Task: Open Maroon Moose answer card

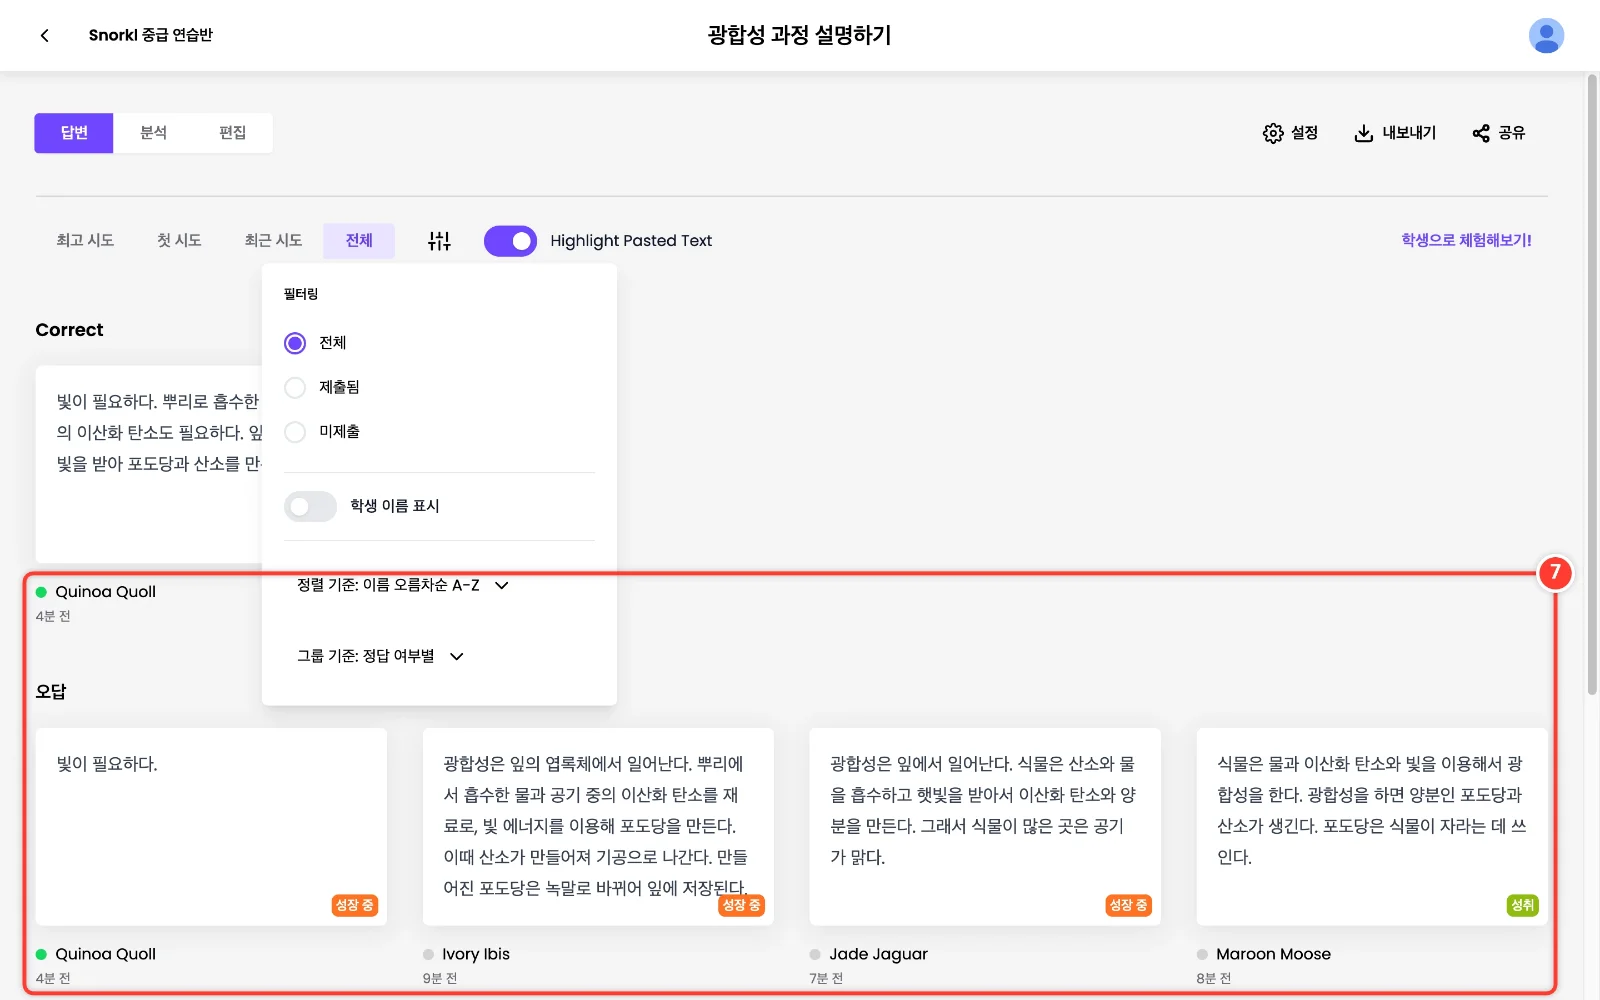Action: point(1372,826)
